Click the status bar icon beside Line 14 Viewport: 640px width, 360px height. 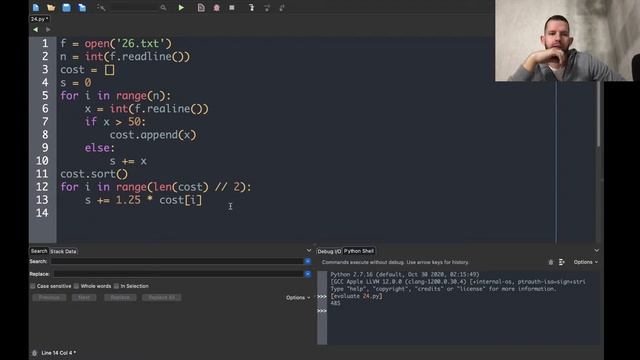(35, 353)
